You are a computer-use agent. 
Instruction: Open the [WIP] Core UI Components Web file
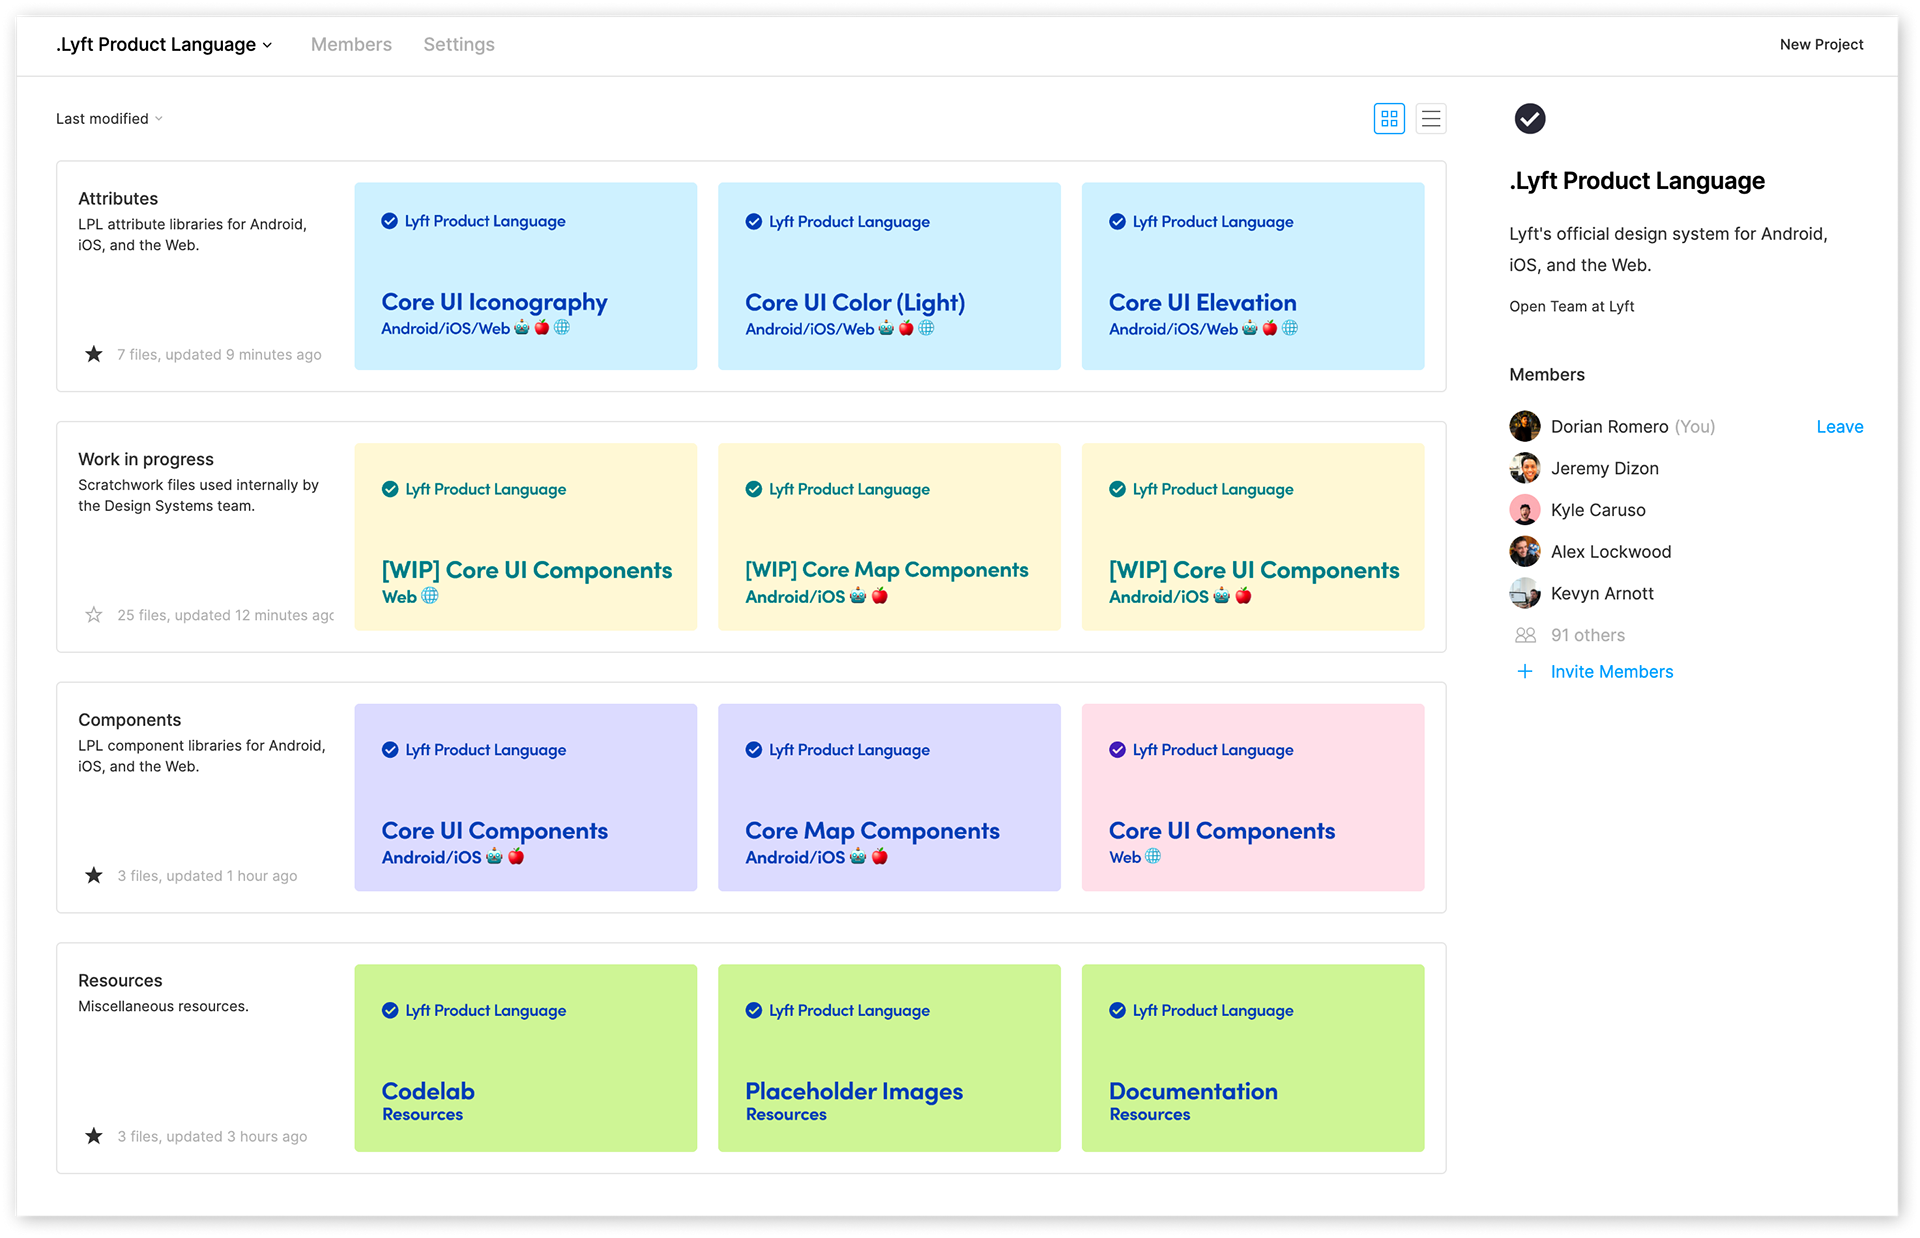pyautogui.click(x=526, y=537)
